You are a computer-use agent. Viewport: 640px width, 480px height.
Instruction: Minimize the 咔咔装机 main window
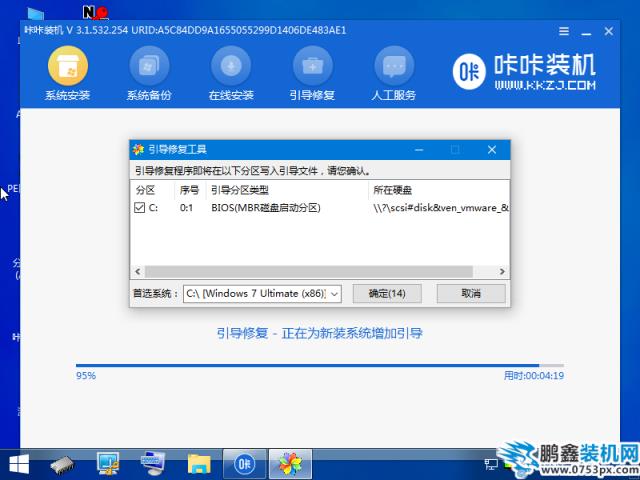tap(587, 32)
